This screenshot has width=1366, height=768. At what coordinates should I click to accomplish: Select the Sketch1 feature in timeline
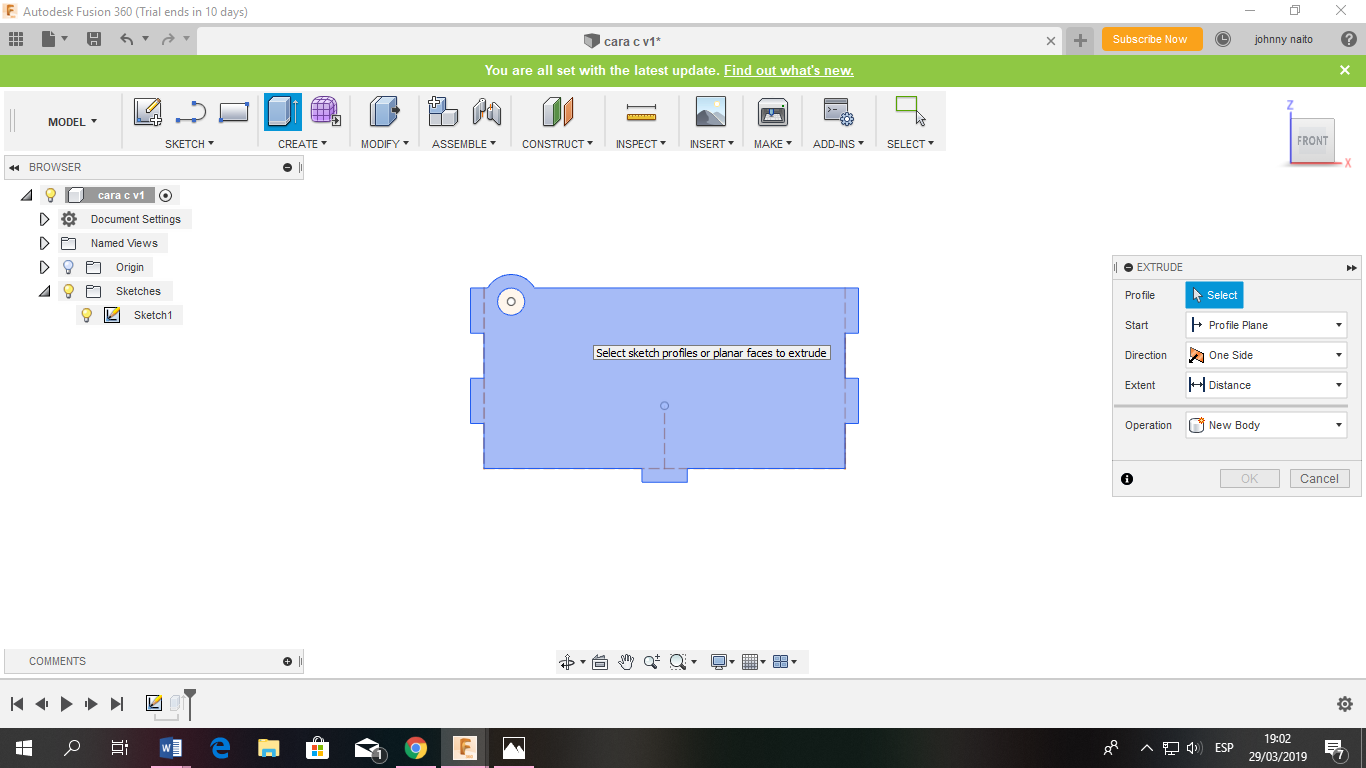pyautogui.click(x=154, y=704)
